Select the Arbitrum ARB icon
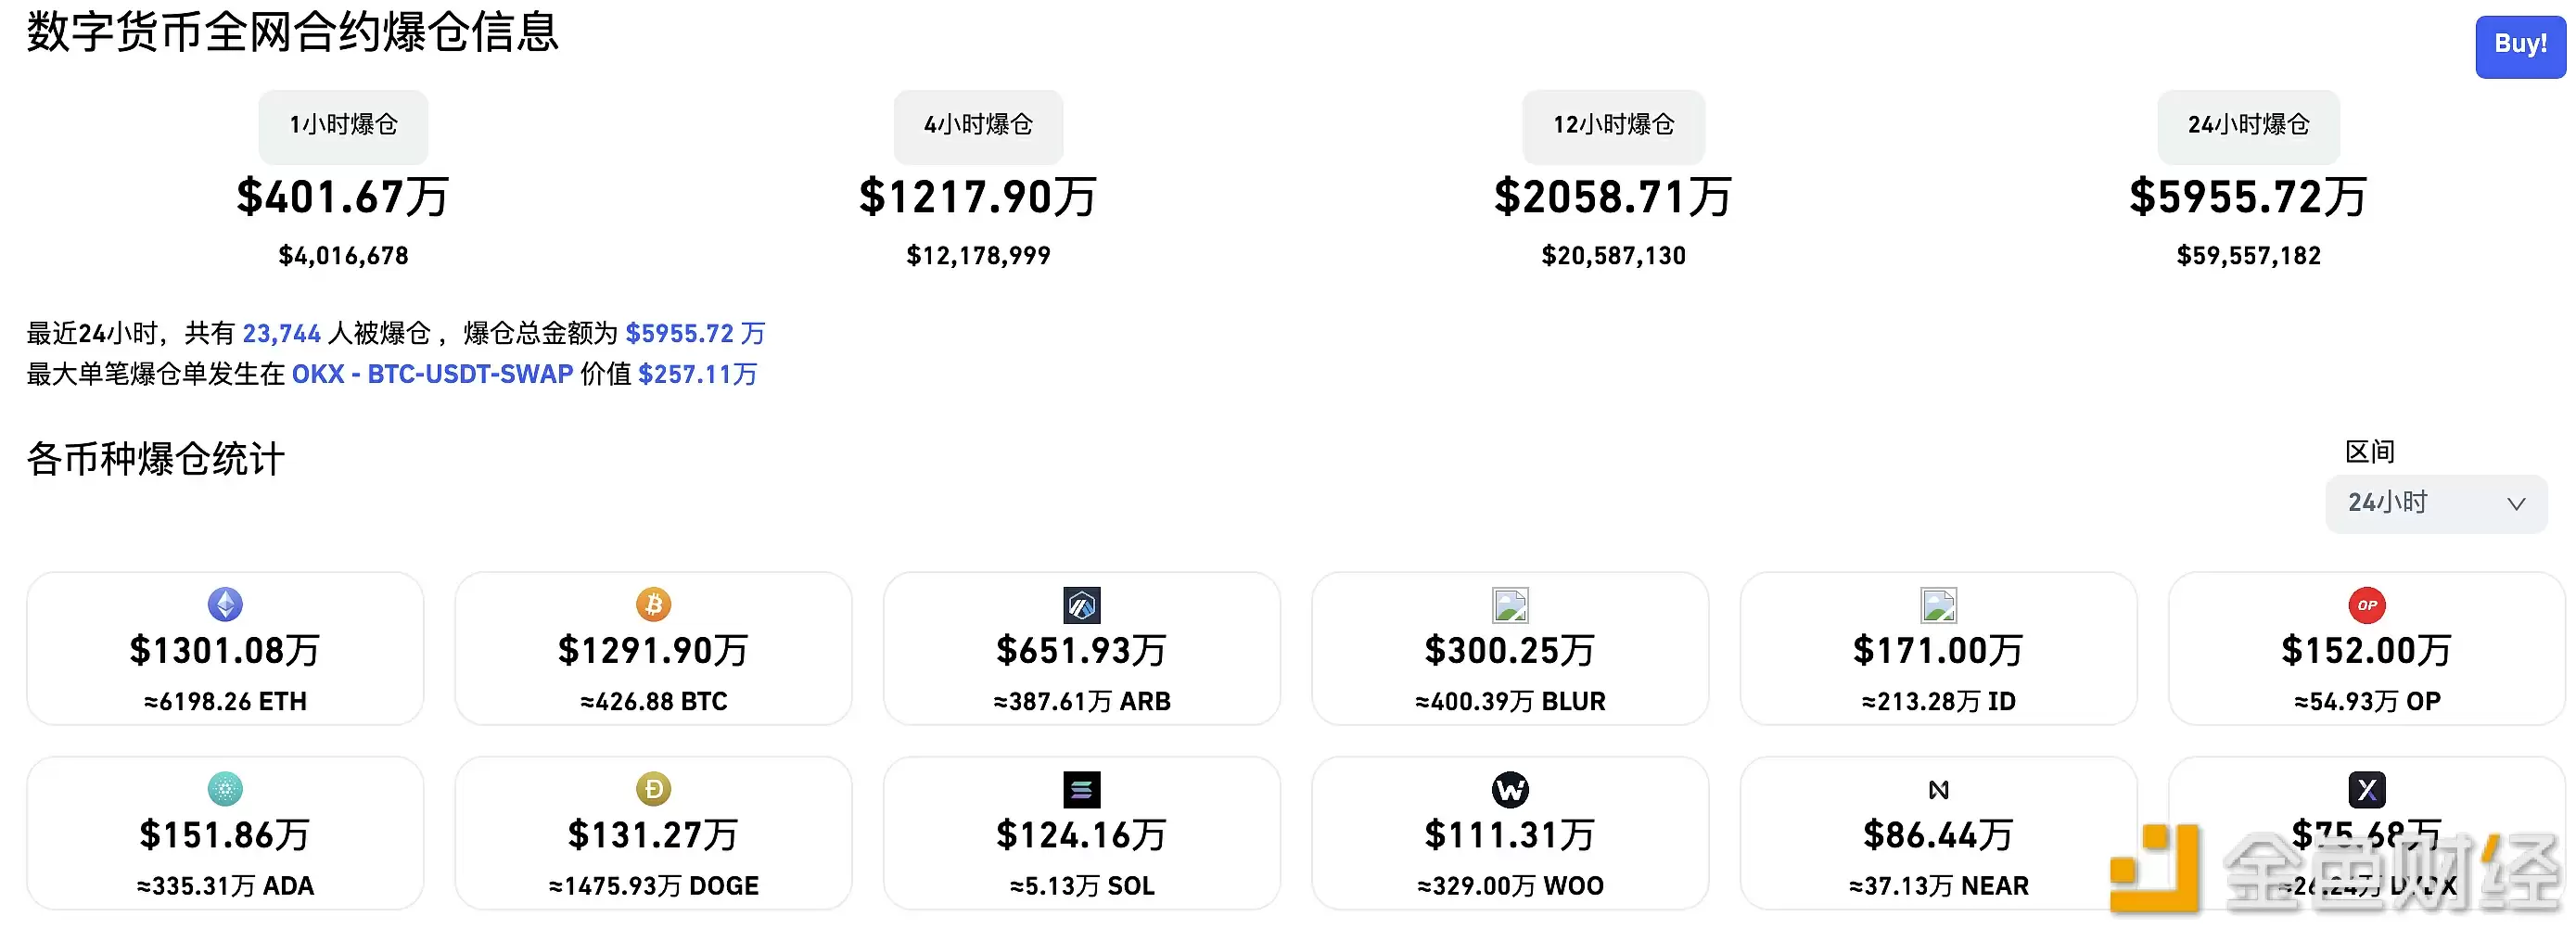Viewport: 2576px width, 929px height. coord(1081,604)
